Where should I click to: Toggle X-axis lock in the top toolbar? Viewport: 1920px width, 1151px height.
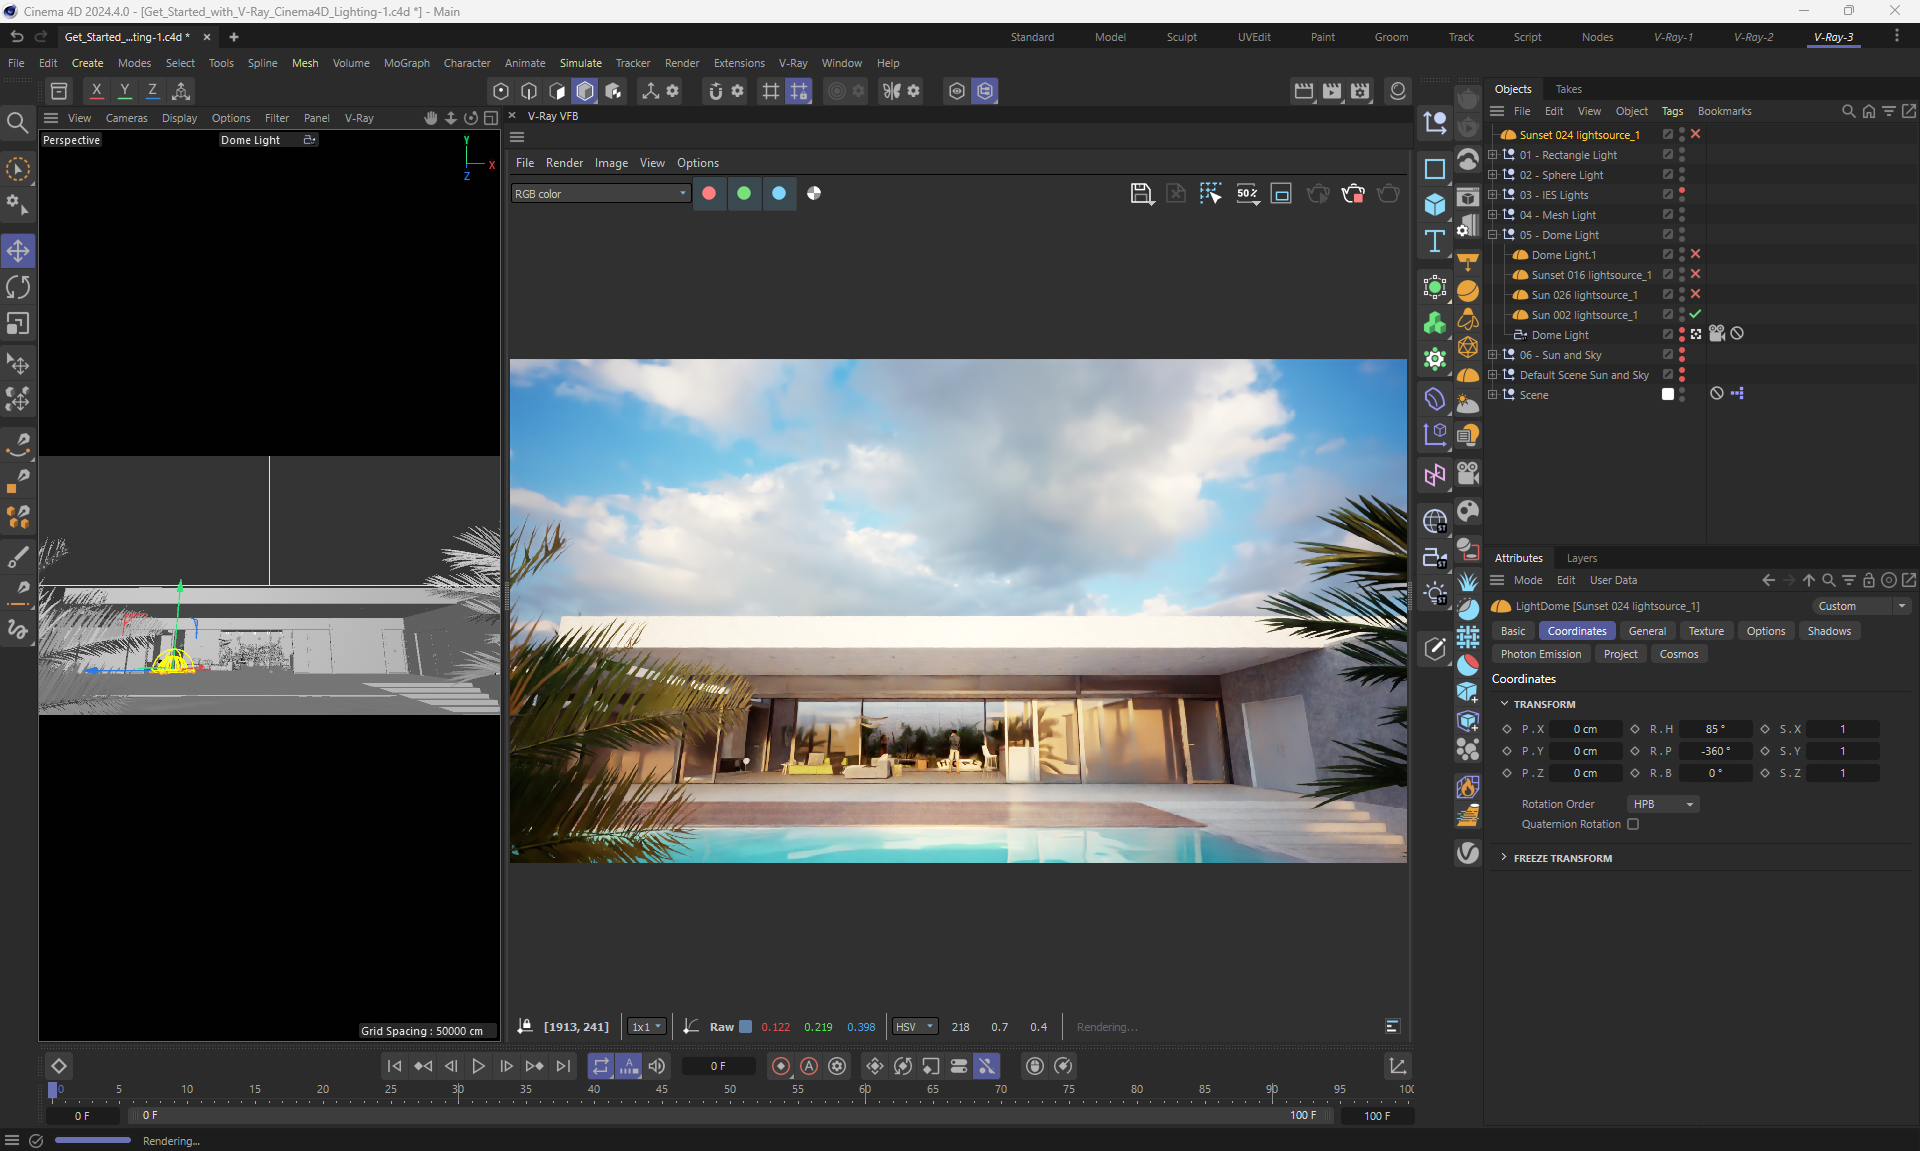click(96, 91)
